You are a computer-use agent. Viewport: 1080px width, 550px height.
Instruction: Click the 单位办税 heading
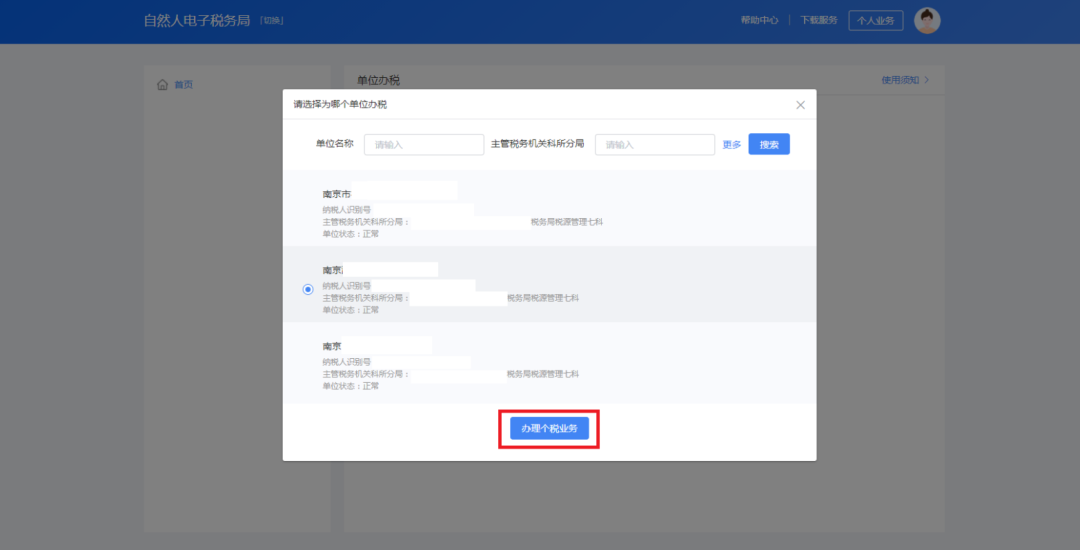pos(378,81)
